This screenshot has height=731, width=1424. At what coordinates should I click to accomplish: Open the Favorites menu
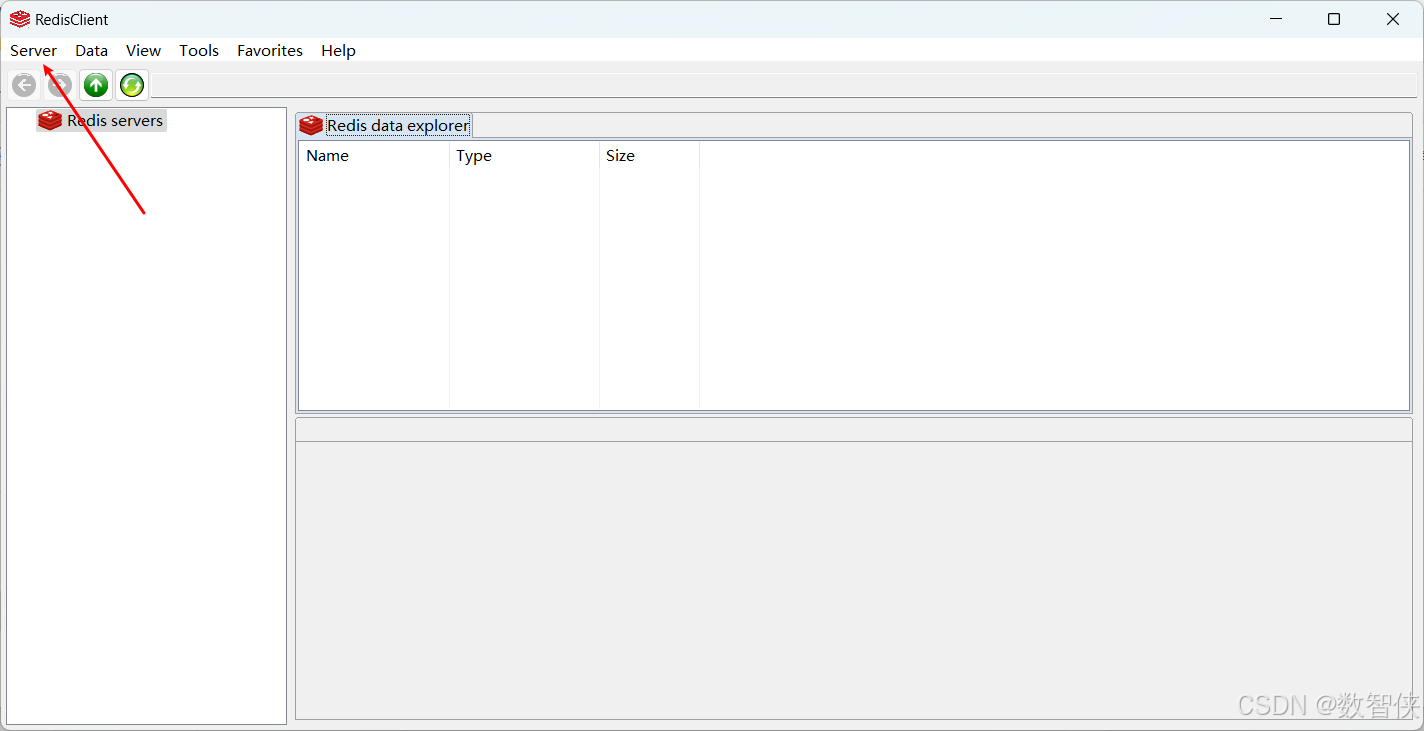coord(269,50)
